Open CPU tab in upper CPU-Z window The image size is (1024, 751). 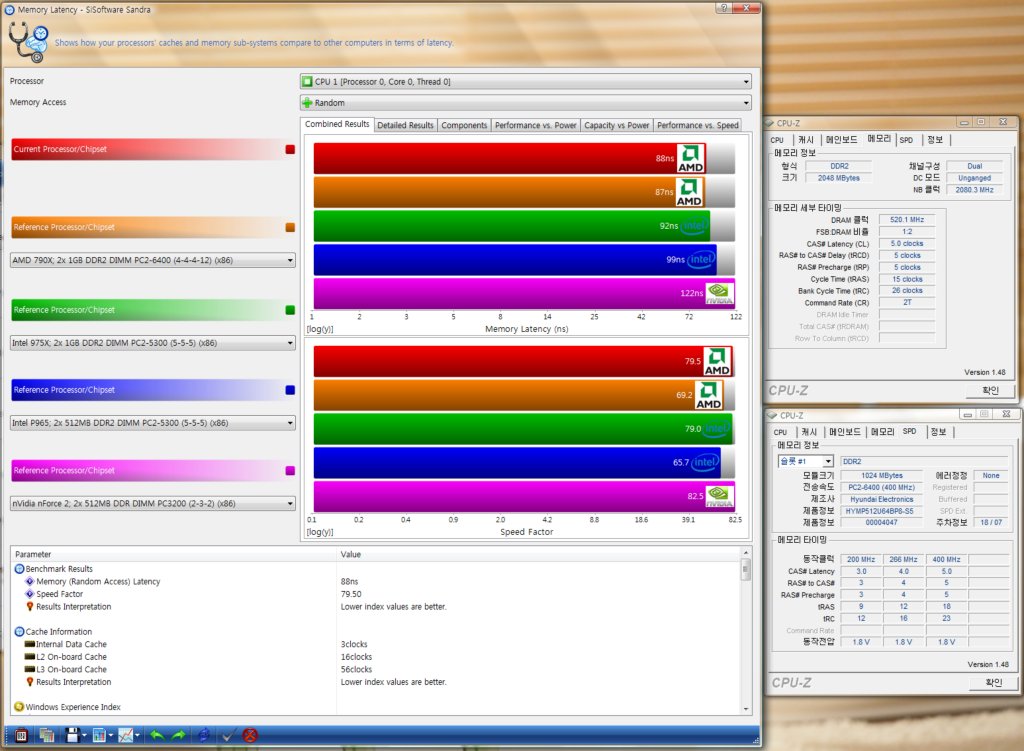point(777,140)
